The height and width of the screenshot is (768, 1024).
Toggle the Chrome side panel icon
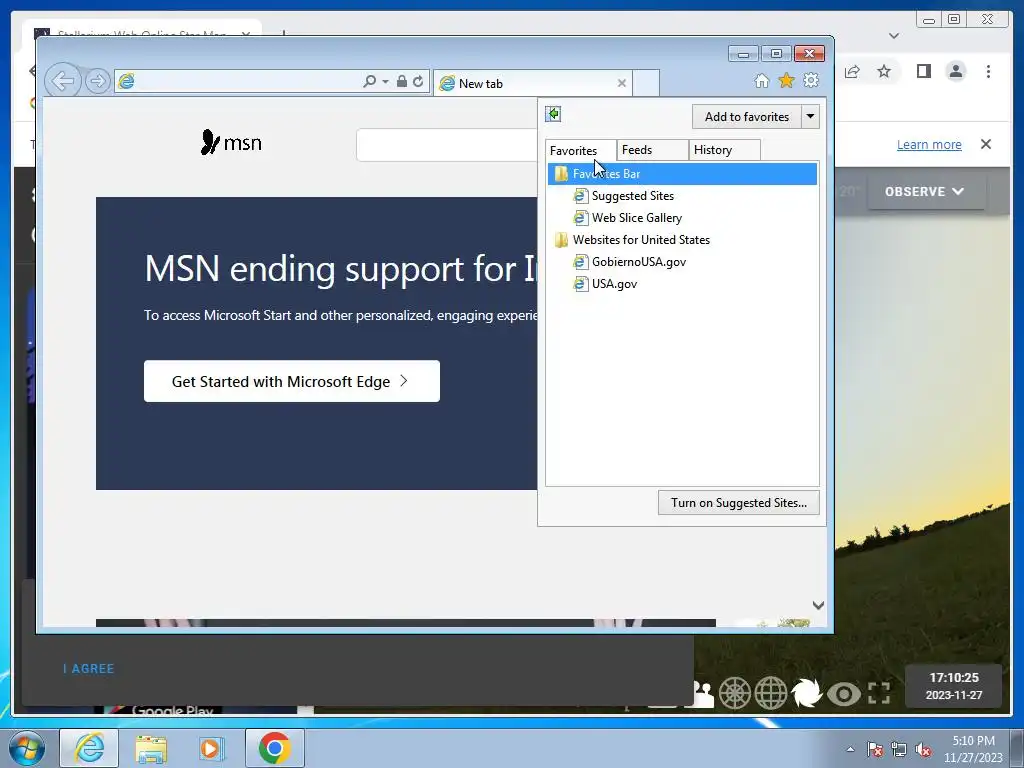click(923, 71)
